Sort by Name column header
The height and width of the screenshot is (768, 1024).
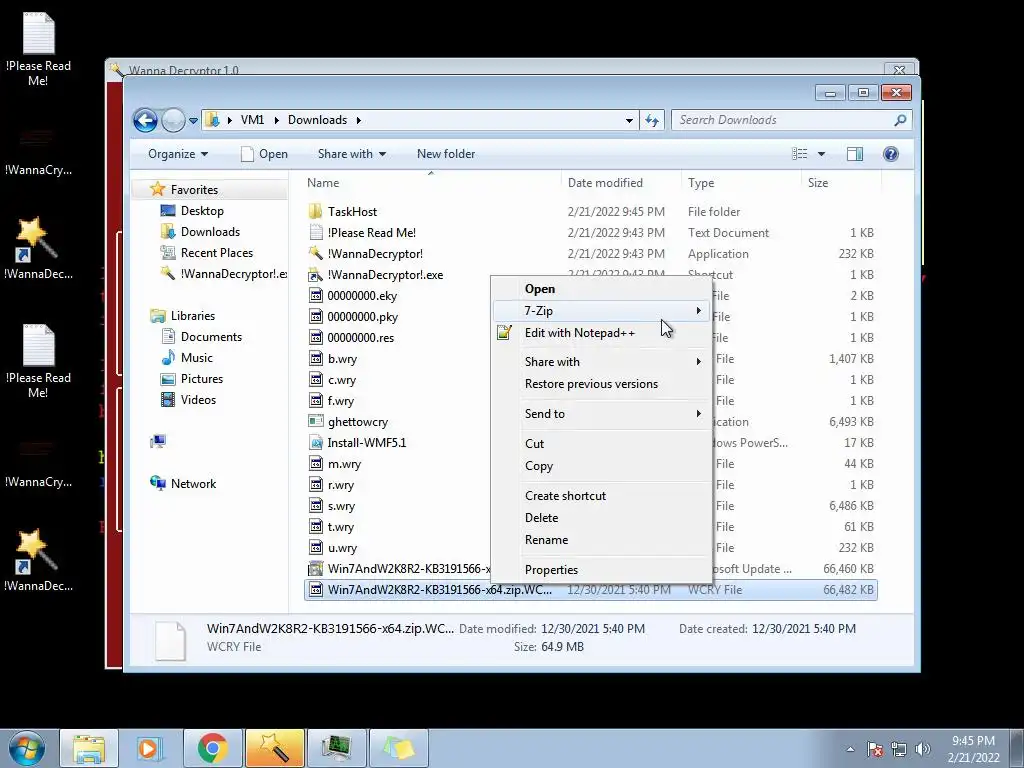point(323,183)
